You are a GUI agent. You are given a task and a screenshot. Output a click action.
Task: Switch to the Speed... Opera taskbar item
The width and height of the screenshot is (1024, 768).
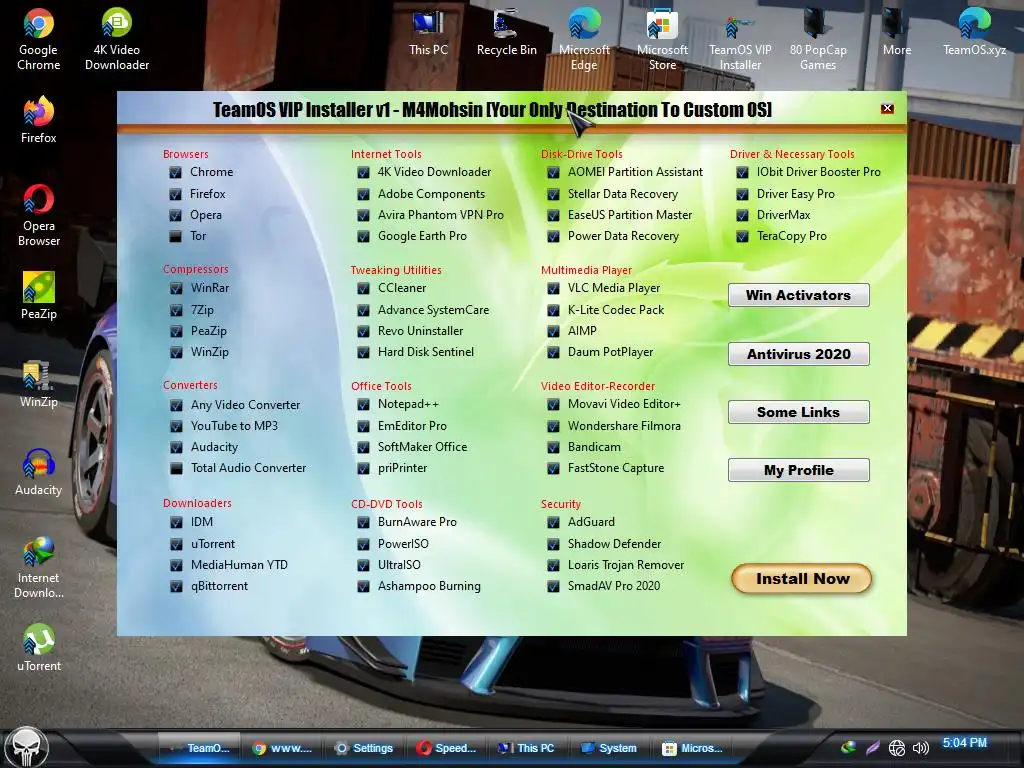(447, 748)
